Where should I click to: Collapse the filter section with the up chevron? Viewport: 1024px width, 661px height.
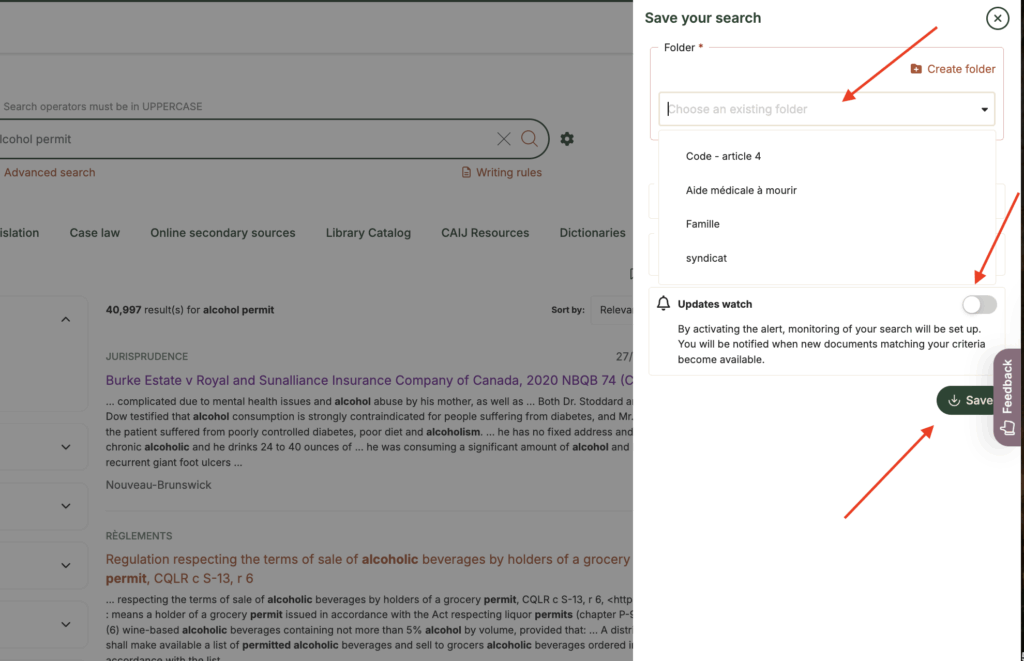pos(65,319)
